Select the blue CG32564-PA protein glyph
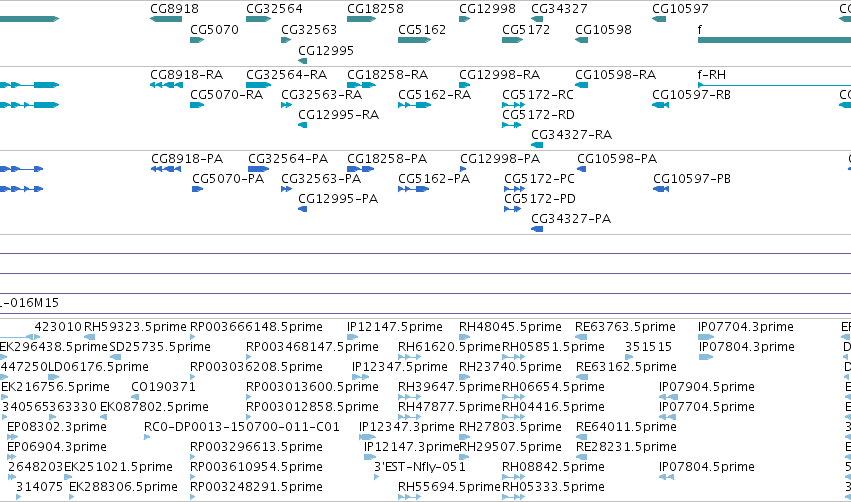Viewport: 851px width, 502px height. point(258,169)
